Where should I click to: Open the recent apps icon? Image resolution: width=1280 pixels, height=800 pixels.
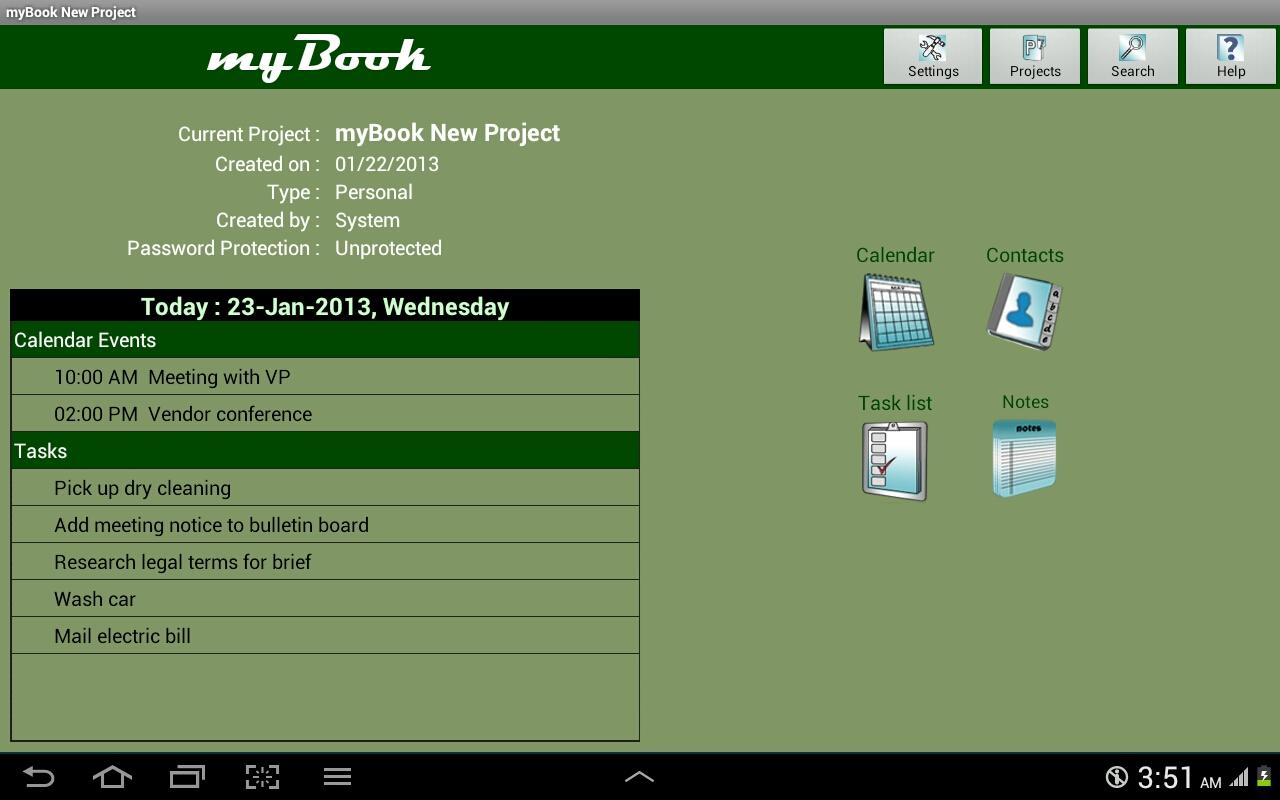tap(187, 777)
